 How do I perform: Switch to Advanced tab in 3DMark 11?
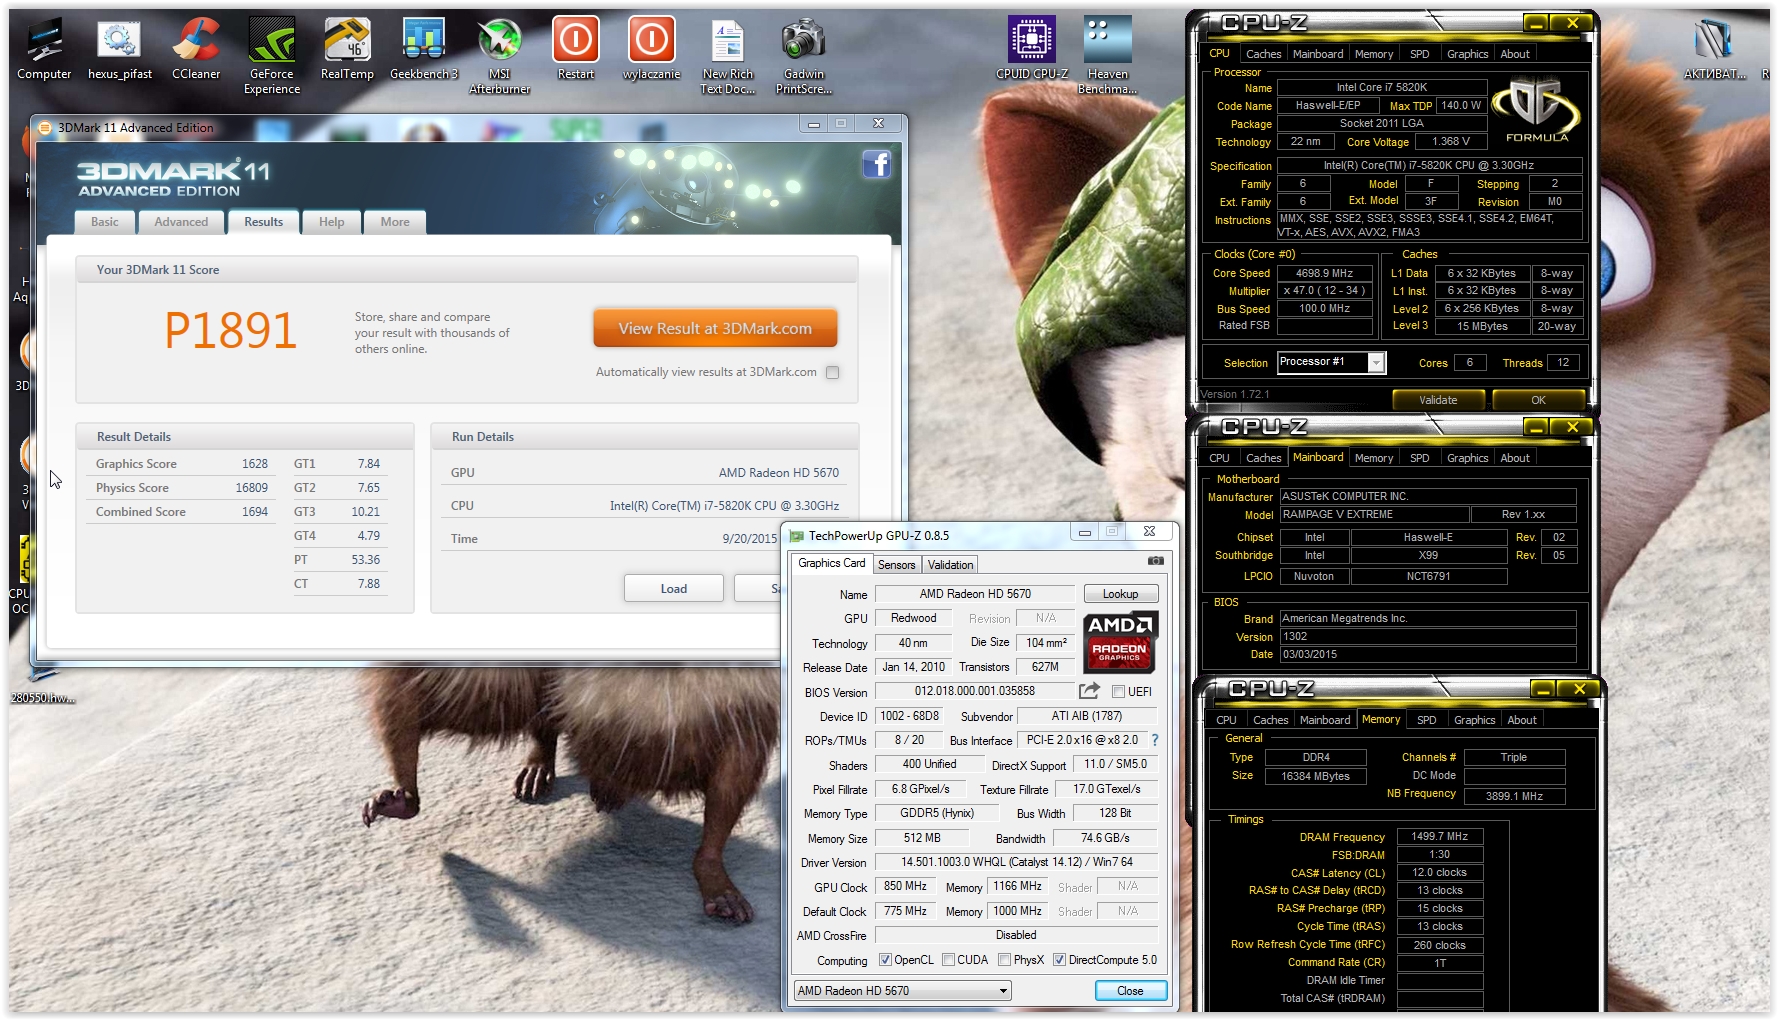[x=181, y=222]
